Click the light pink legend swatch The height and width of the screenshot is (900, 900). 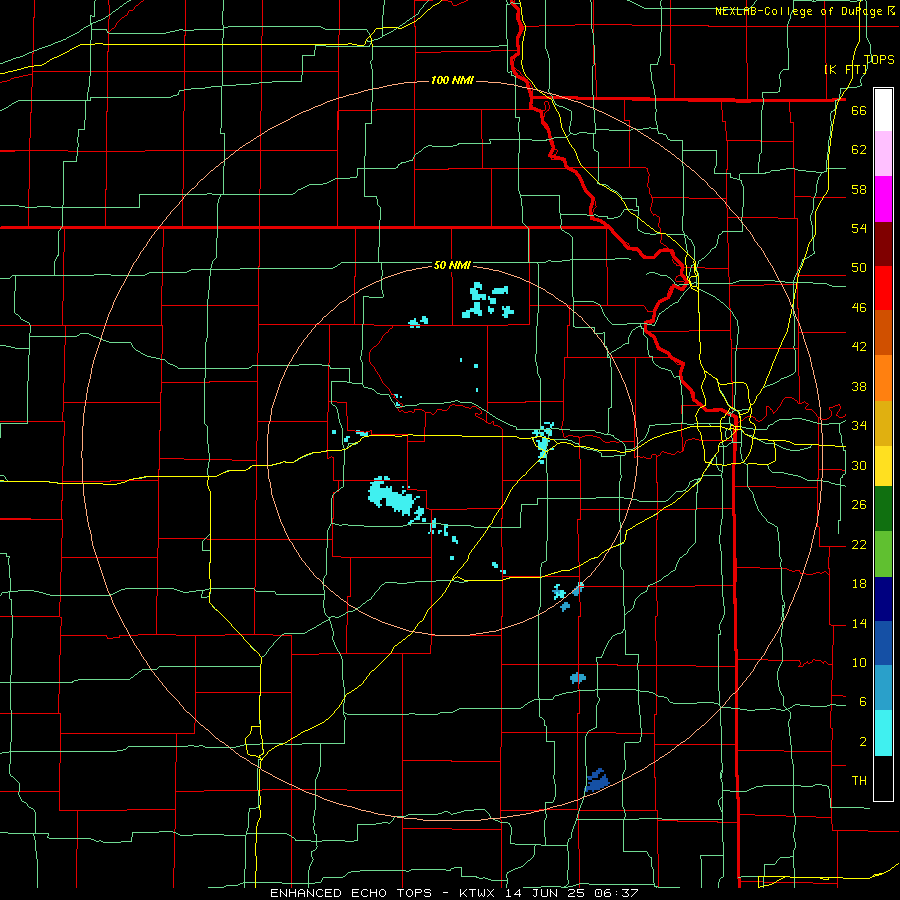click(883, 154)
